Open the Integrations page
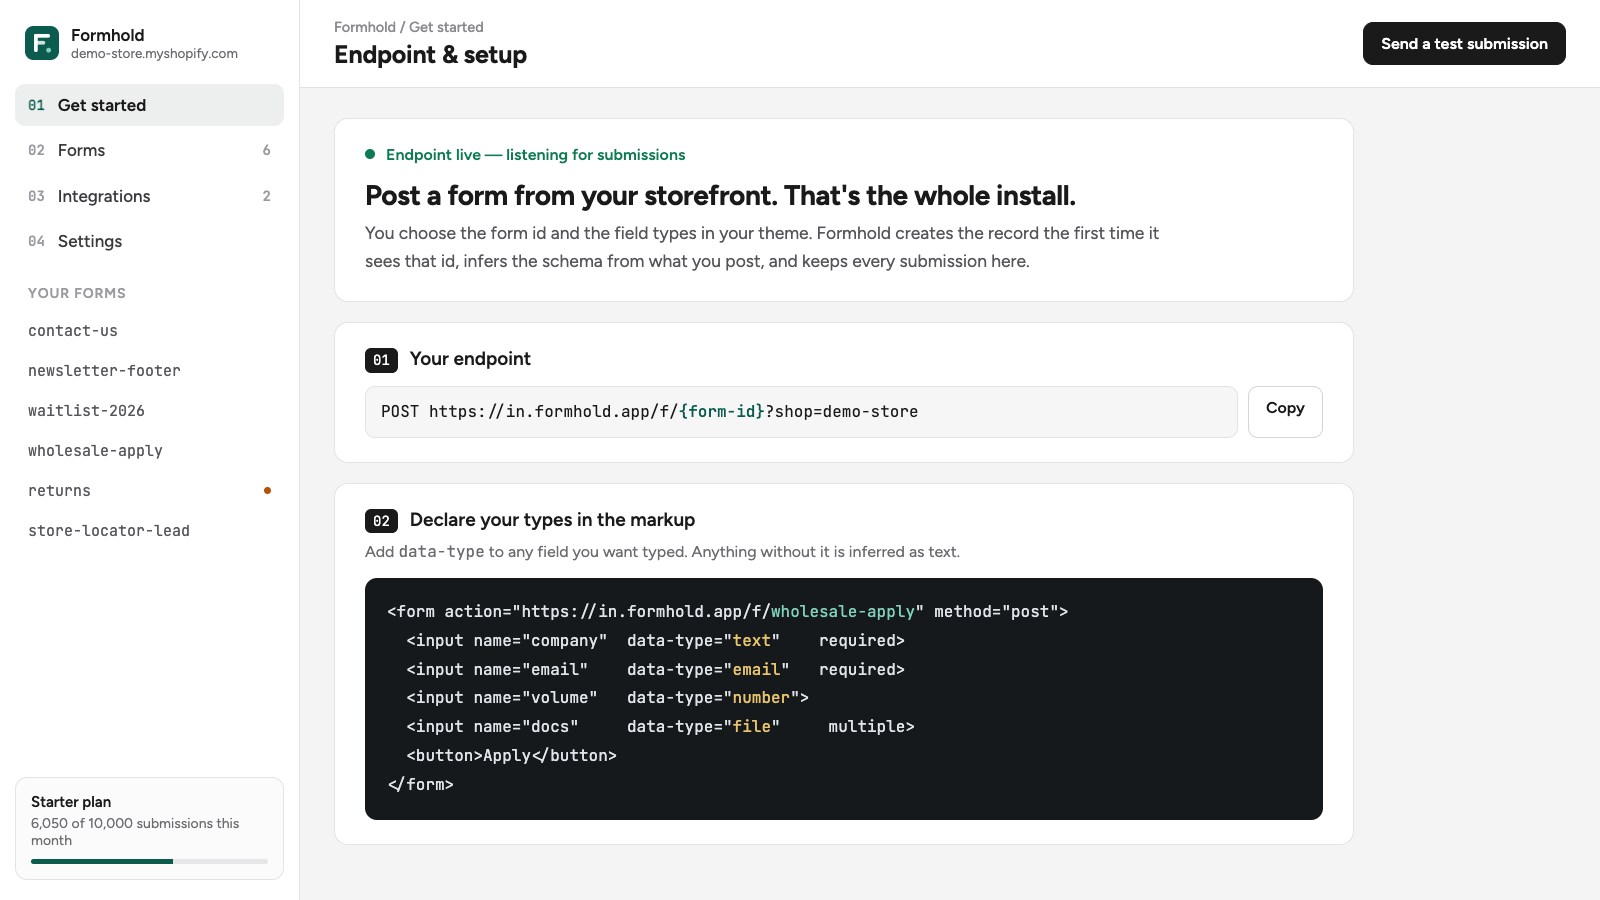Image resolution: width=1600 pixels, height=900 pixels. (x=149, y=196)
